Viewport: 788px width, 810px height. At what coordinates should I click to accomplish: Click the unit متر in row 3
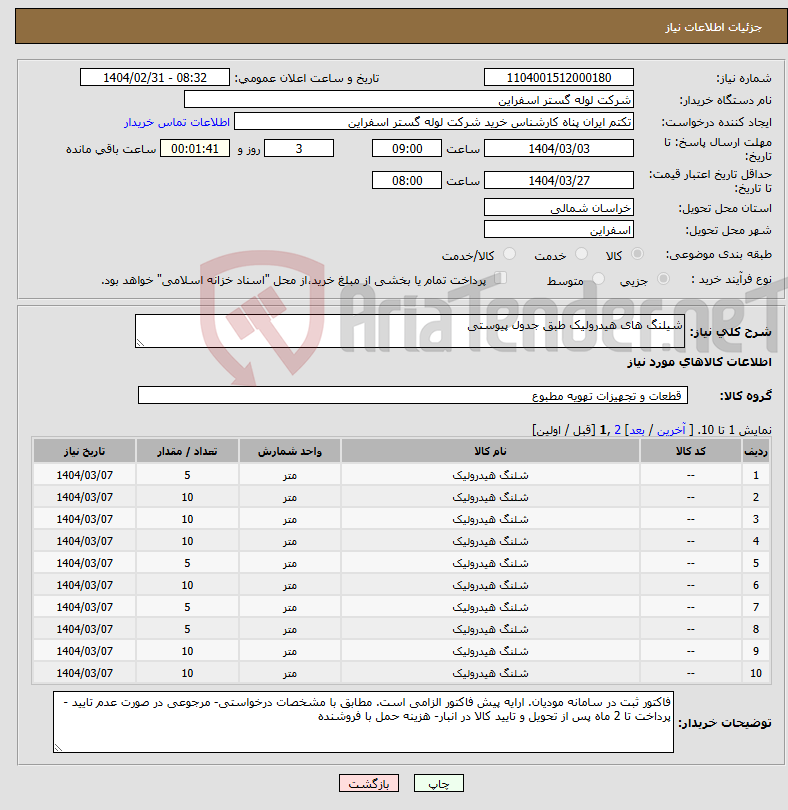point(289,519)
